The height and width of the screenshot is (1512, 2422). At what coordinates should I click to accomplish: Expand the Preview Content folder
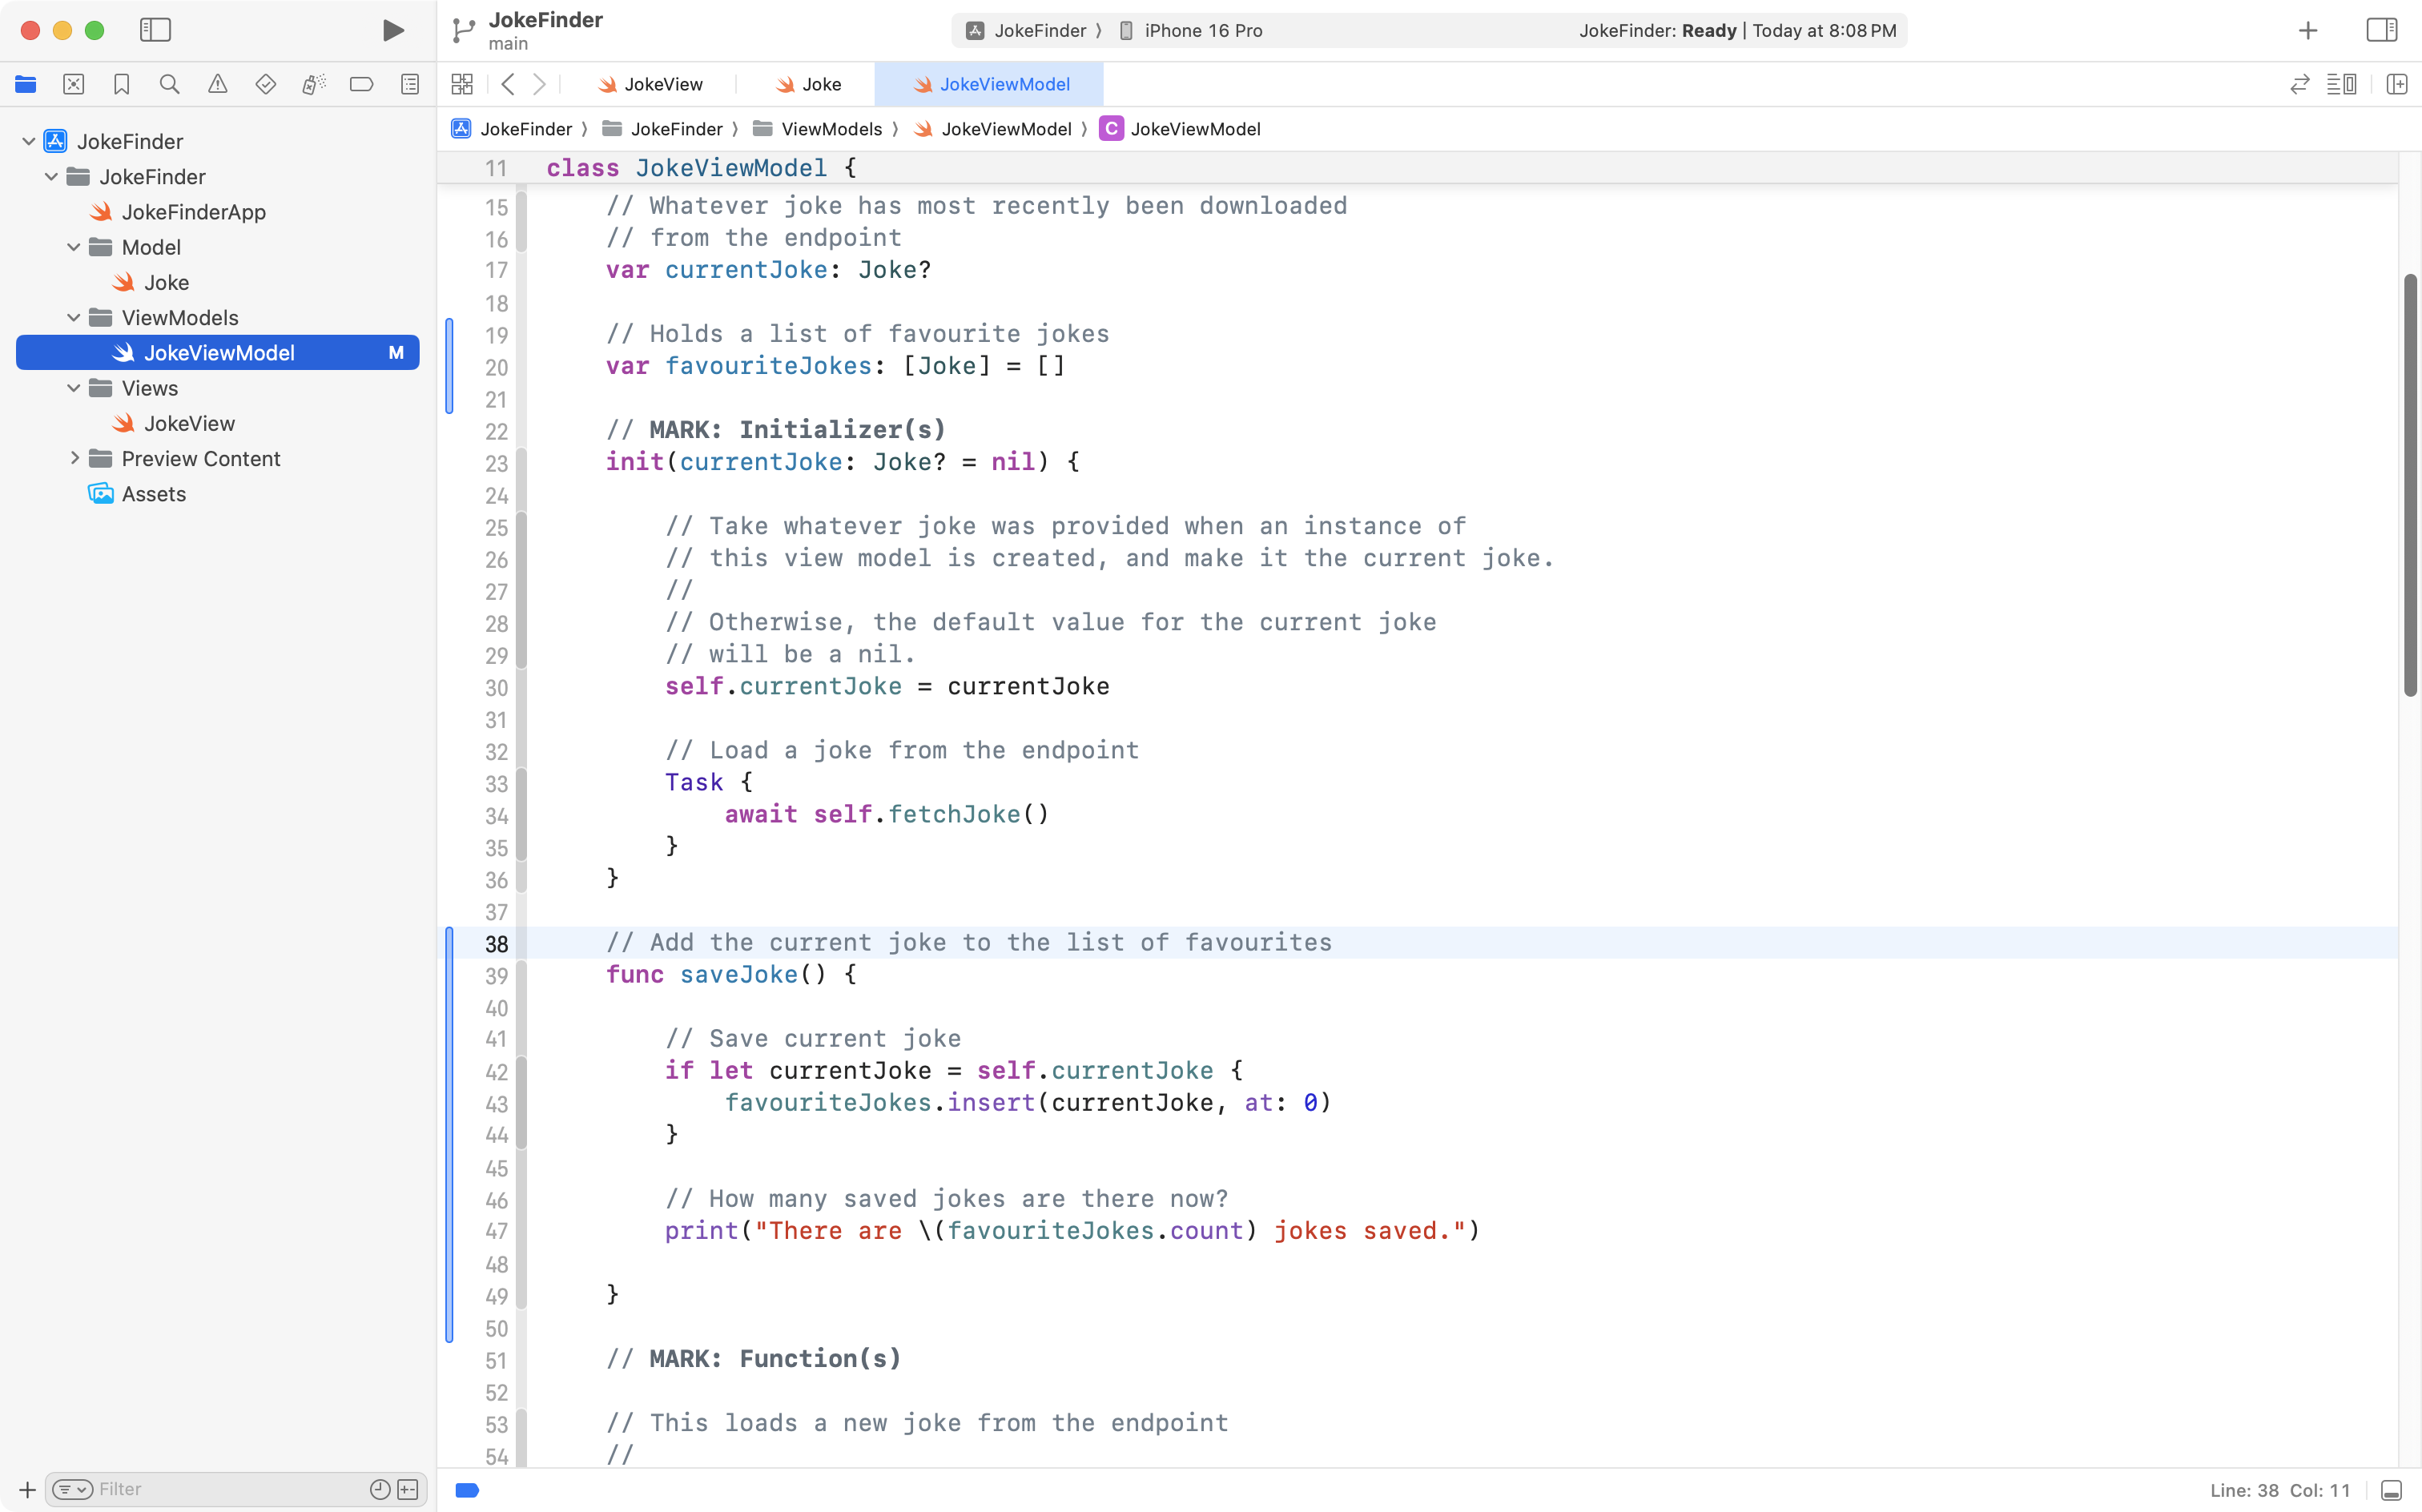point(74,459)
